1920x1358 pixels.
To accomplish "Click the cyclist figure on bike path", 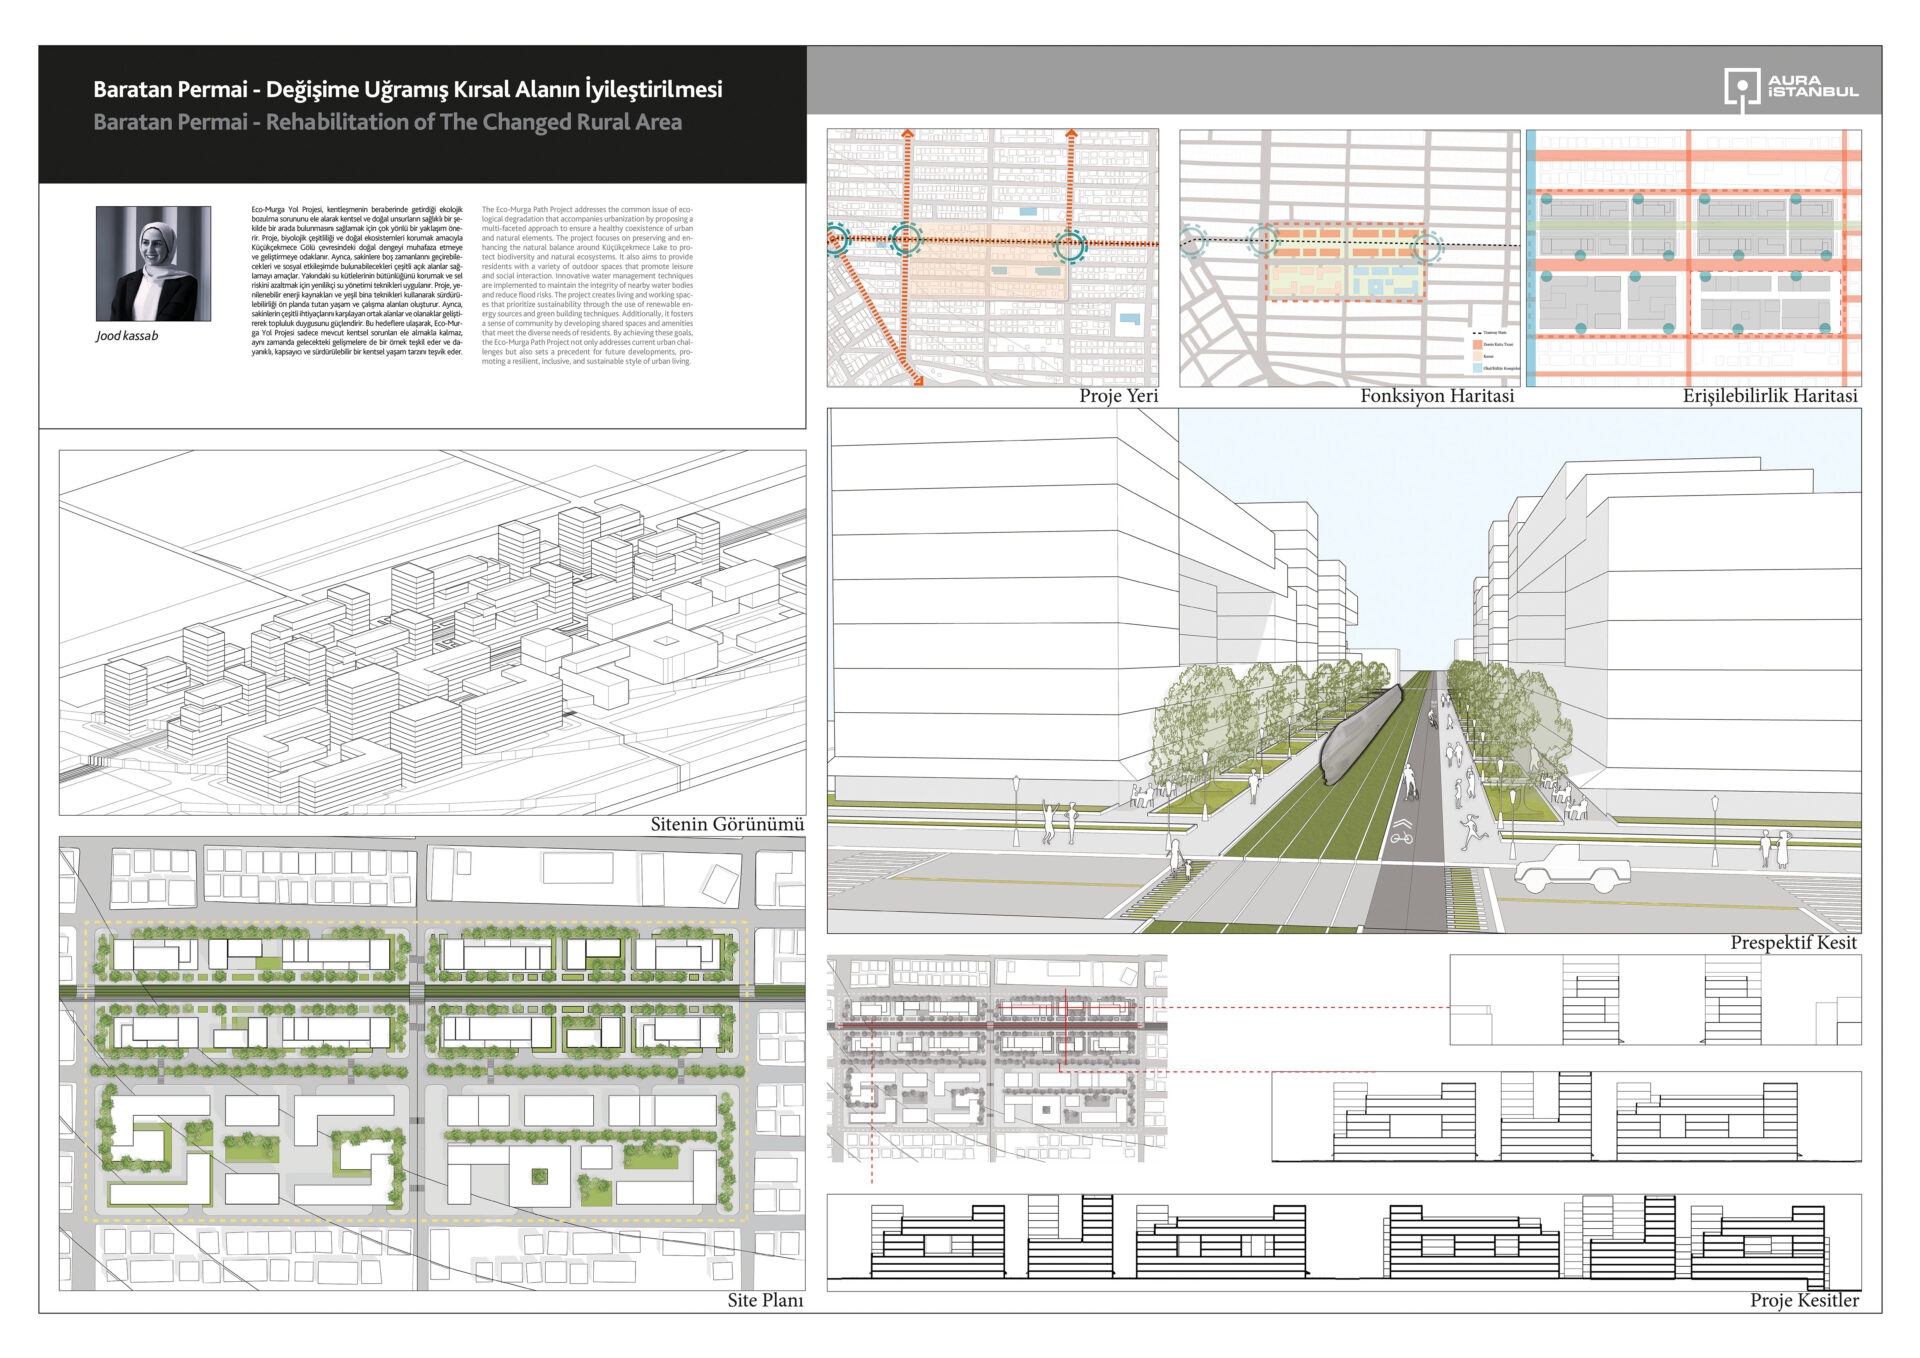I will 1410,782.
